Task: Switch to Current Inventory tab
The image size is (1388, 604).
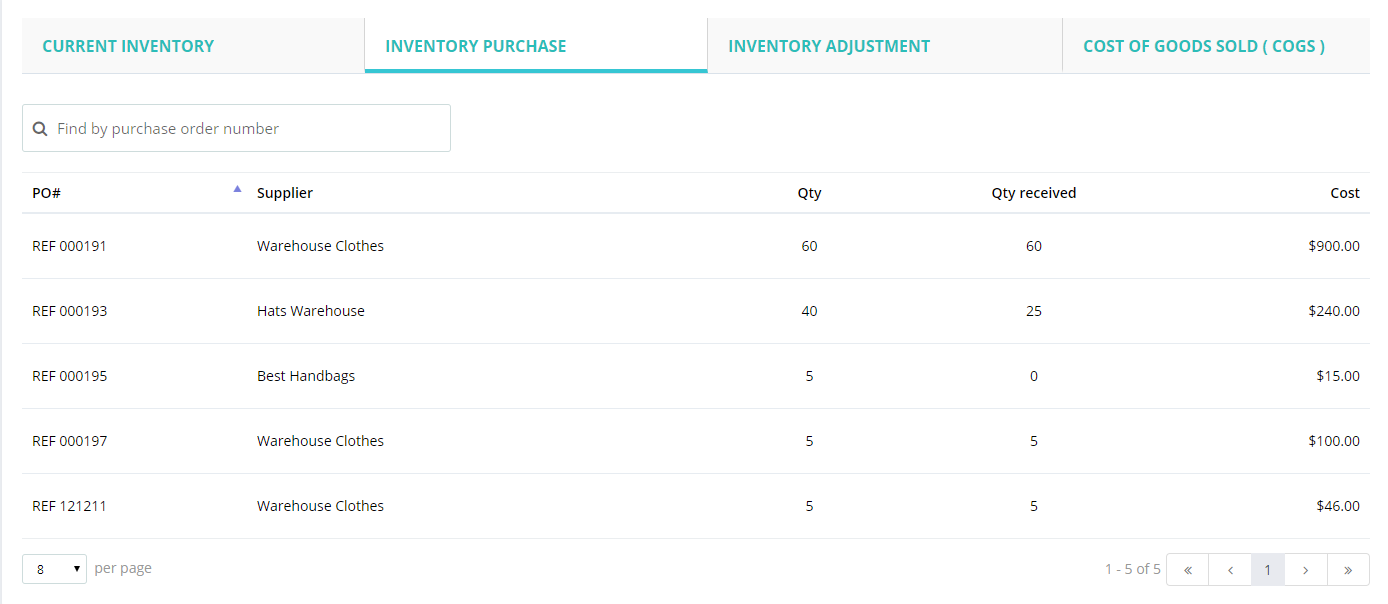Action: (128, 46)
